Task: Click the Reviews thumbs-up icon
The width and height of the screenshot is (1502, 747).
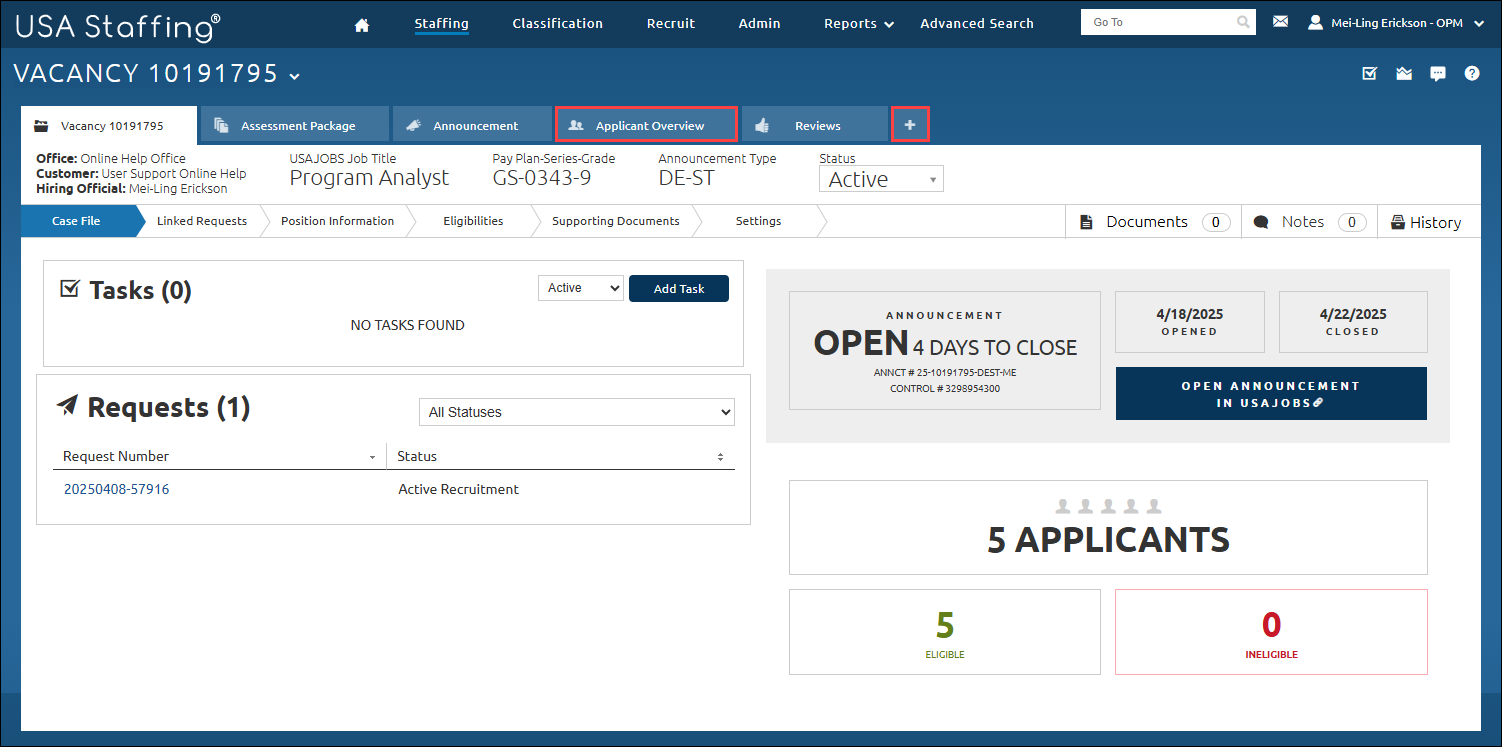Action: [762, 125]
